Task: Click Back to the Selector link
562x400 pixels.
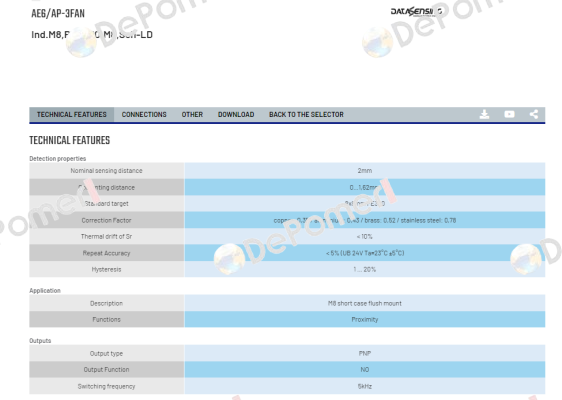Action: (x=306, y=115)
